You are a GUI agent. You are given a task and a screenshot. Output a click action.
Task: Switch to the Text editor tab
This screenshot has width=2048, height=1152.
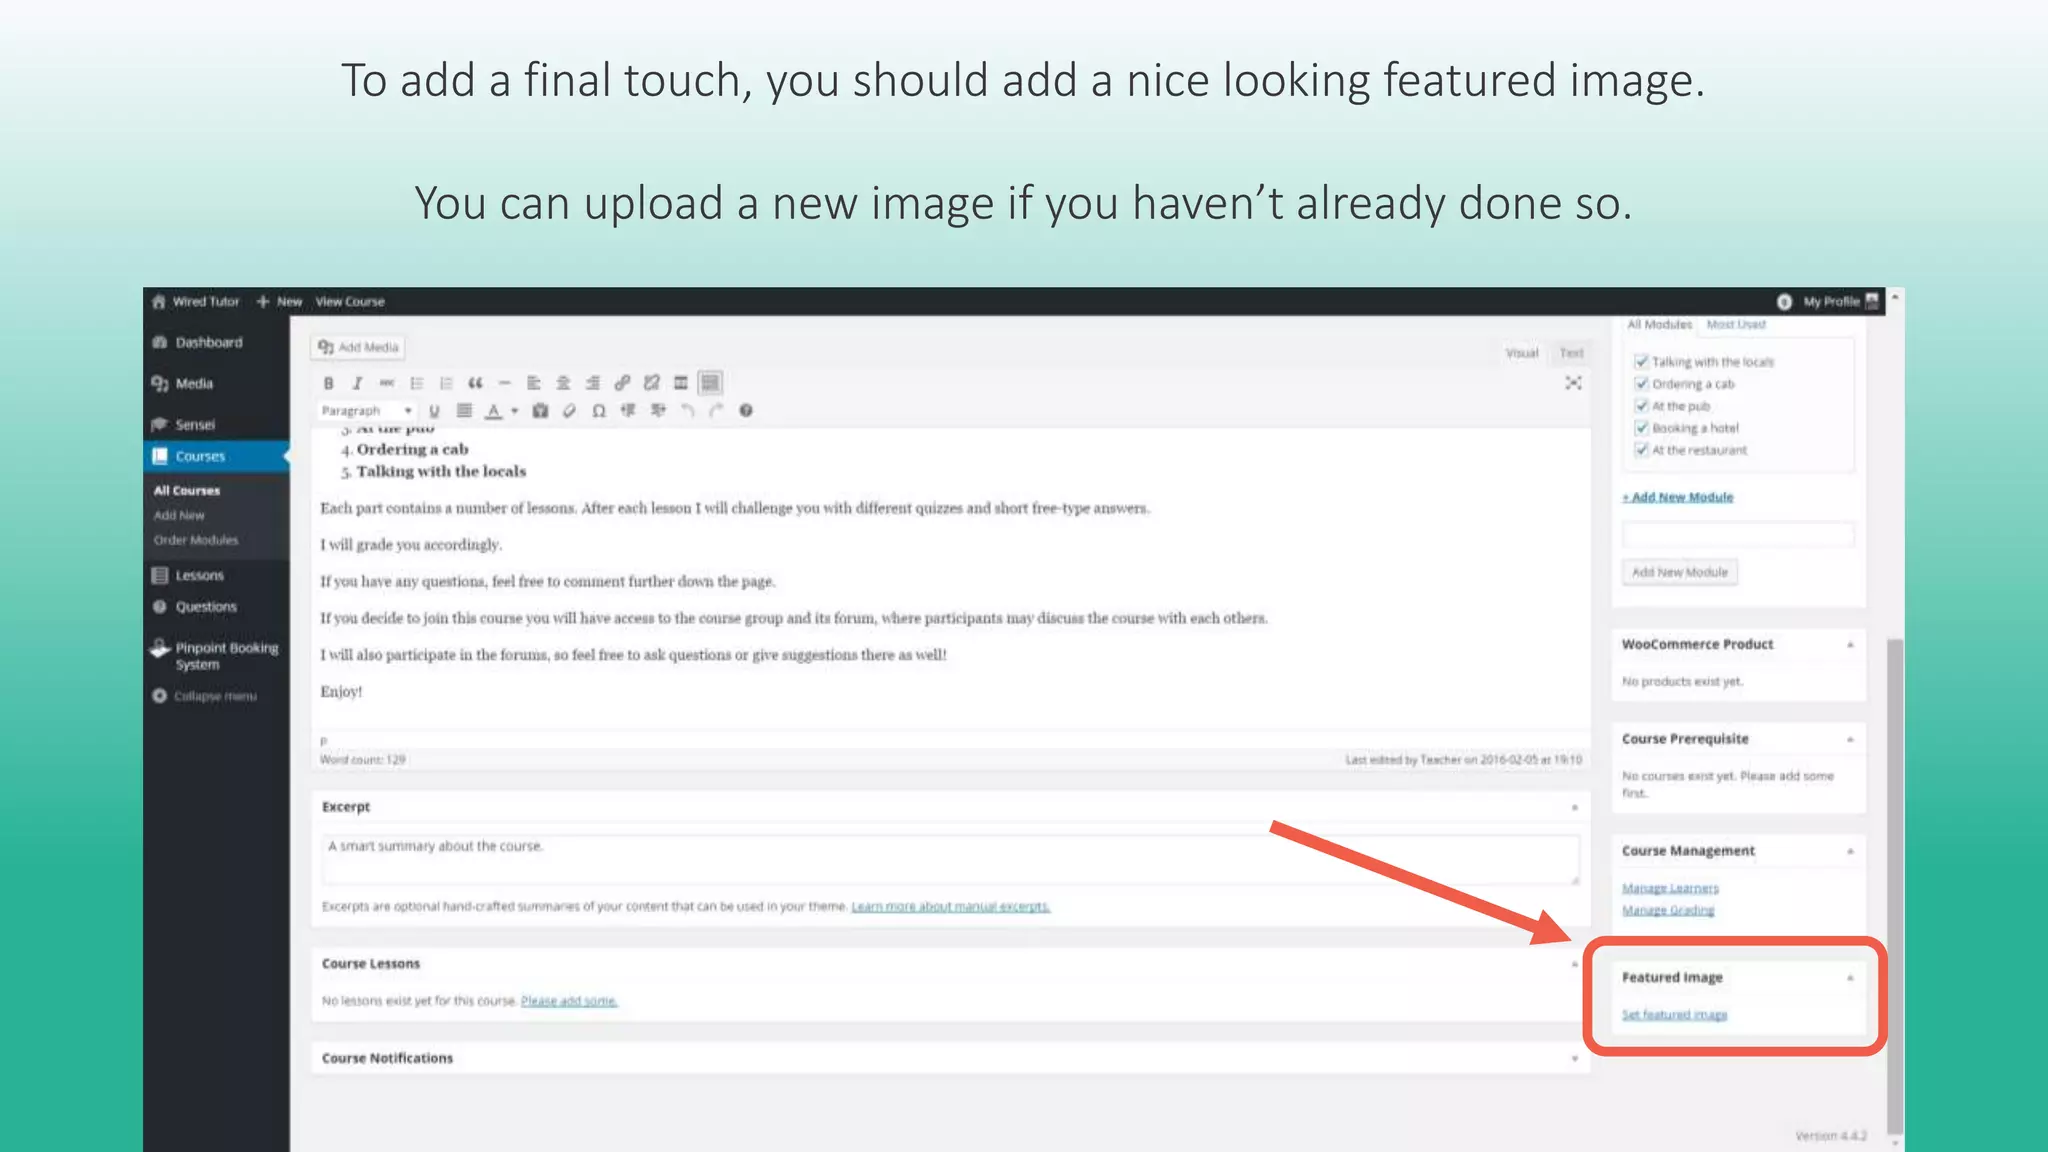1571,353
